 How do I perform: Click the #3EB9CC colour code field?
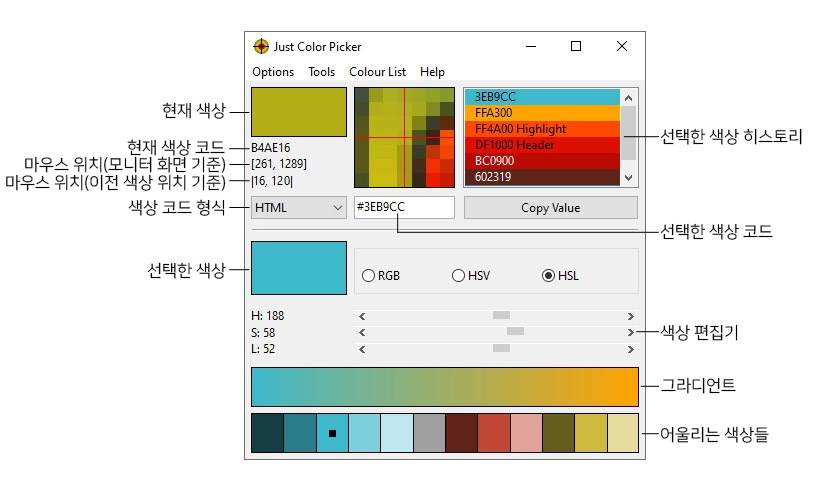[x=404, y=207]
